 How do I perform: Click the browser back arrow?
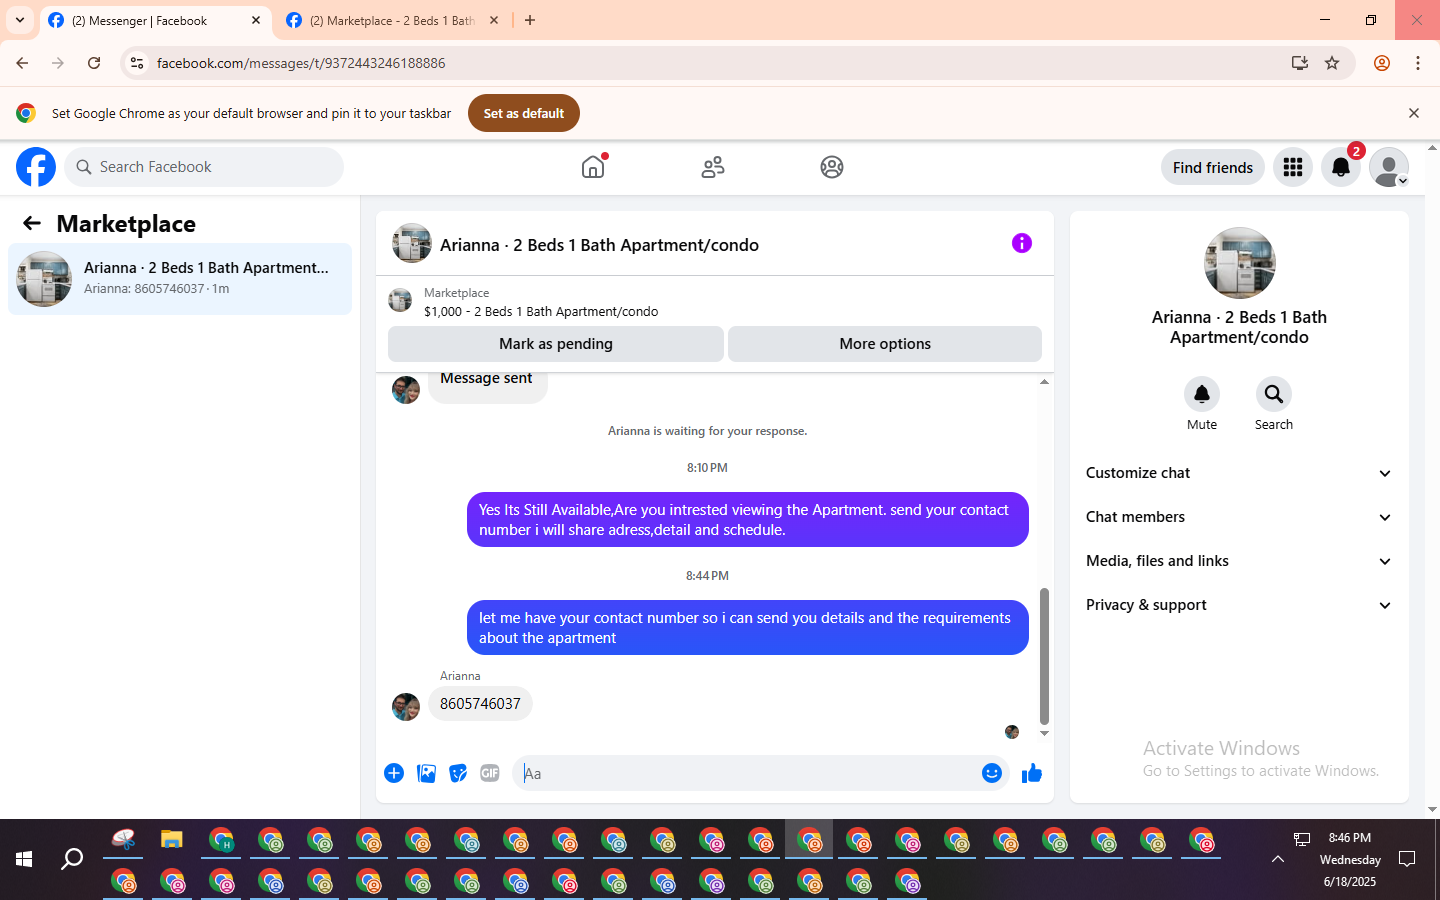[22, 63]
